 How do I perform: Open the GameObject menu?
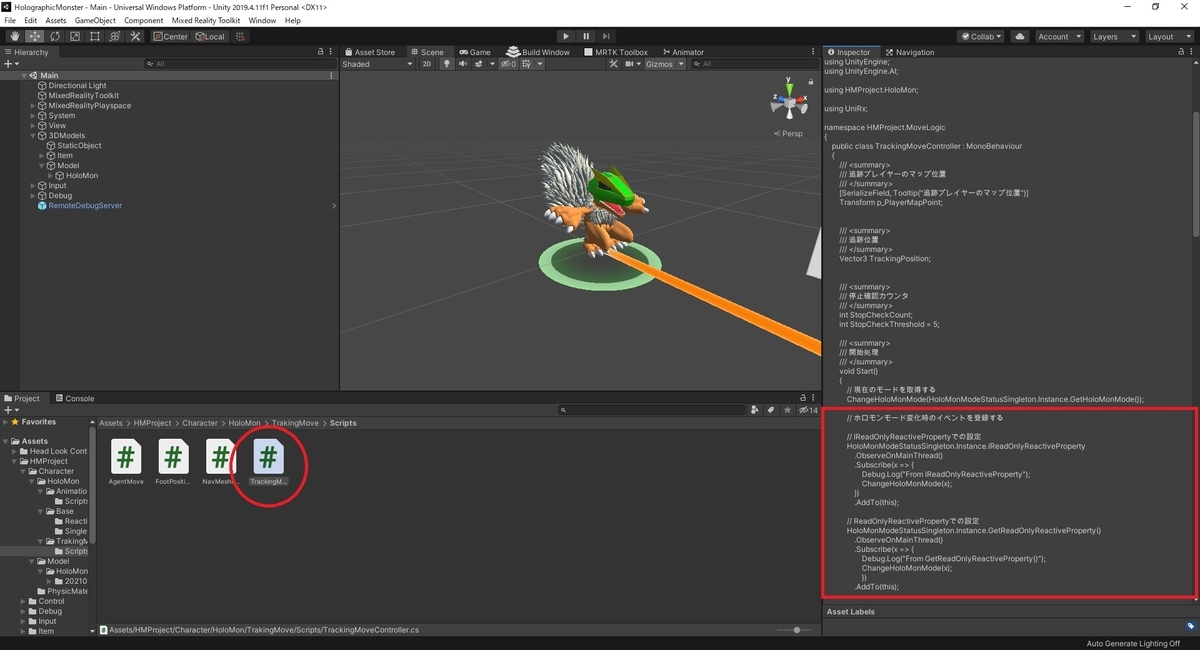click(95, 20)
